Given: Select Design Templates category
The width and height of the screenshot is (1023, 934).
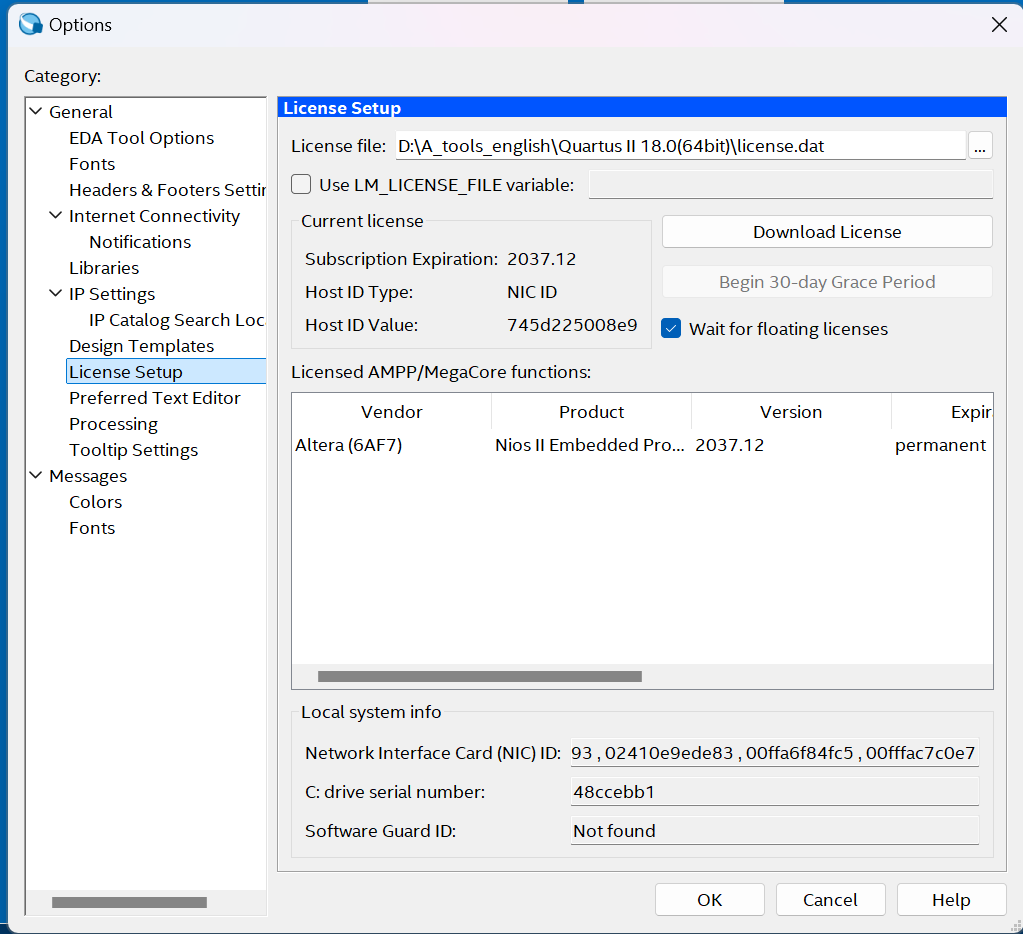Looking at the screenshot, I should (x=142, y=346).
